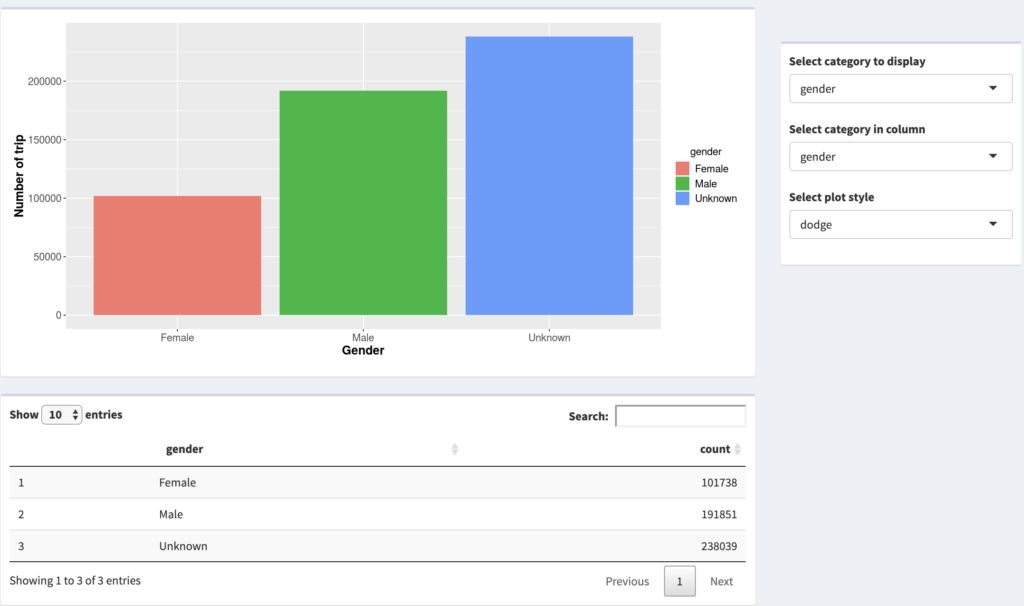Viewport: 1024px width, 606px height.
Task: Select page 1 pagination button
Action: point(679,581)
